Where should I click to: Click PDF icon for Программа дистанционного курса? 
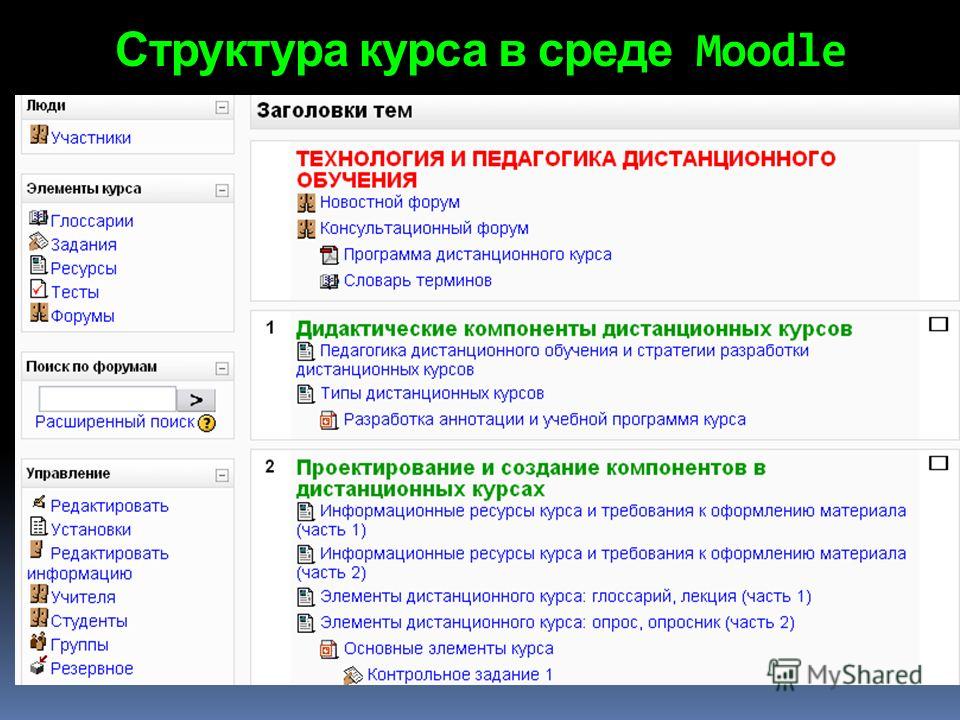329,255
